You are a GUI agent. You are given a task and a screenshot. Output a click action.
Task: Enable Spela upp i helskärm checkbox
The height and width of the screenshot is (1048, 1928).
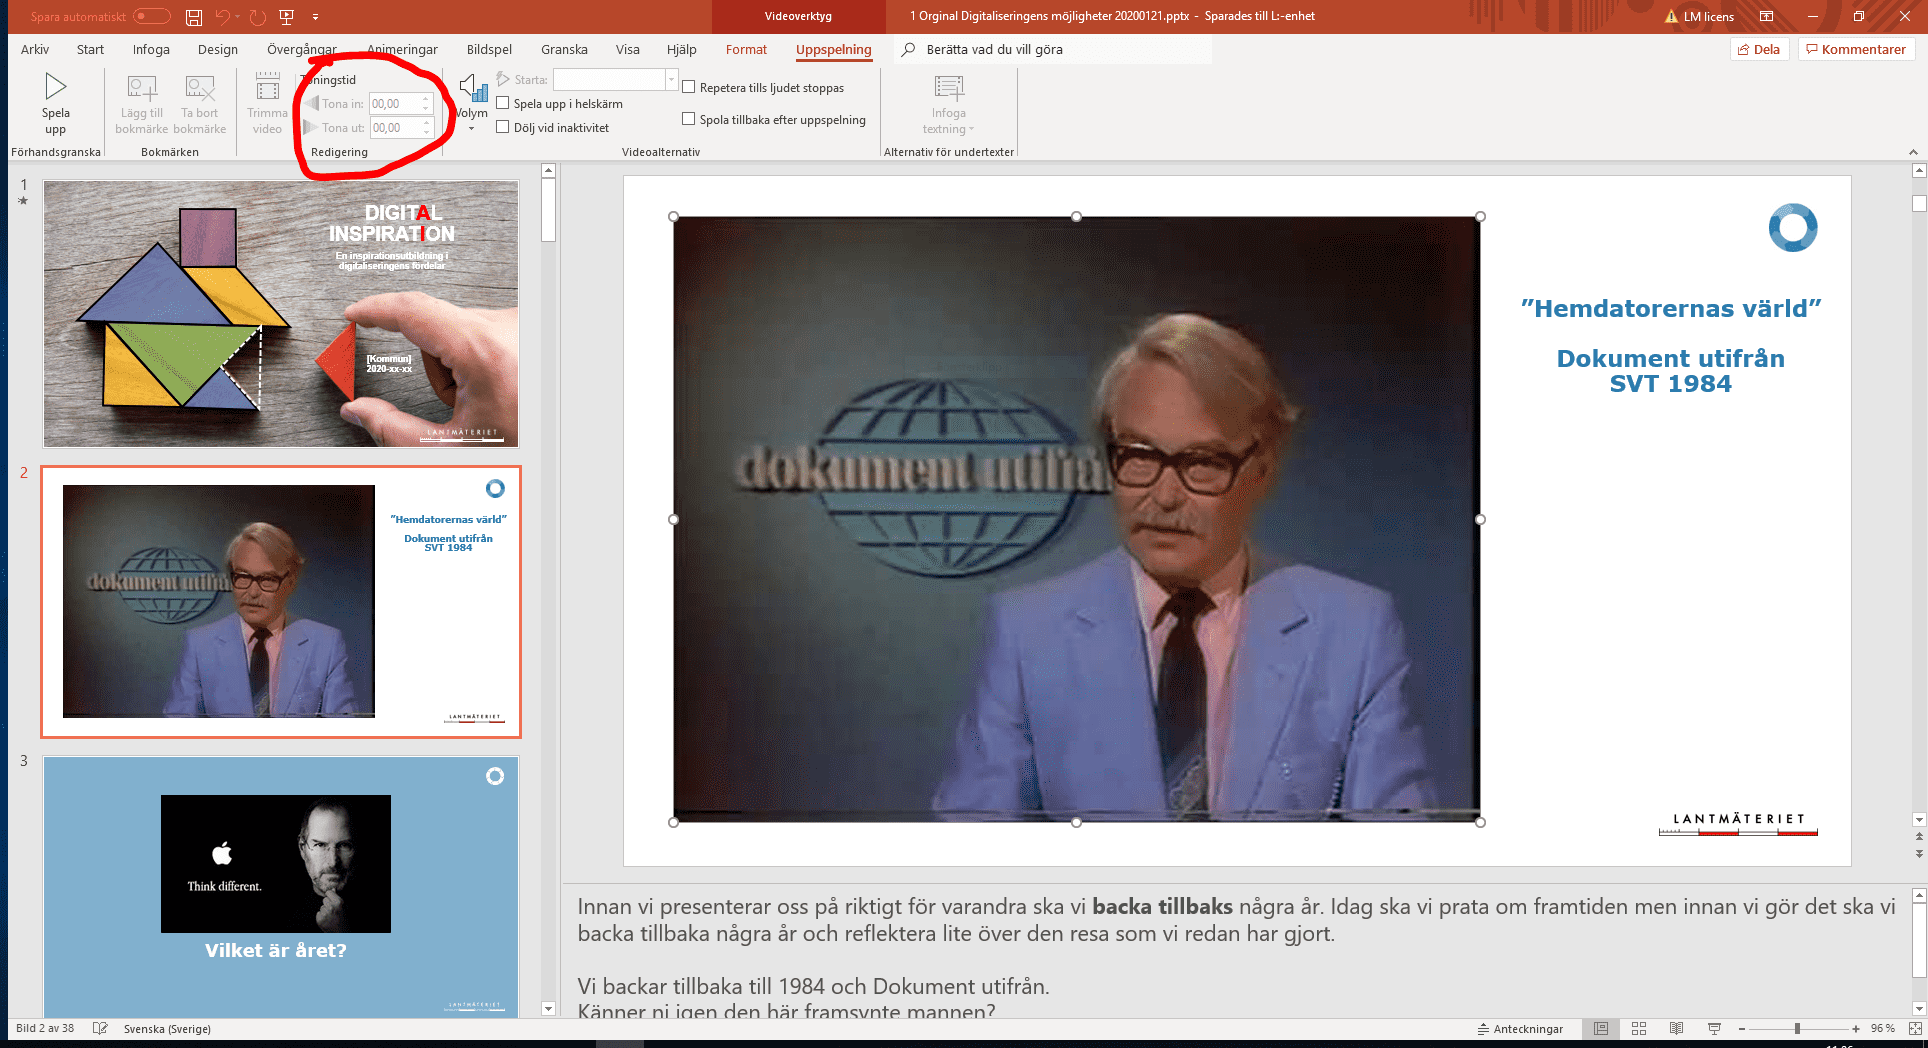503,103
